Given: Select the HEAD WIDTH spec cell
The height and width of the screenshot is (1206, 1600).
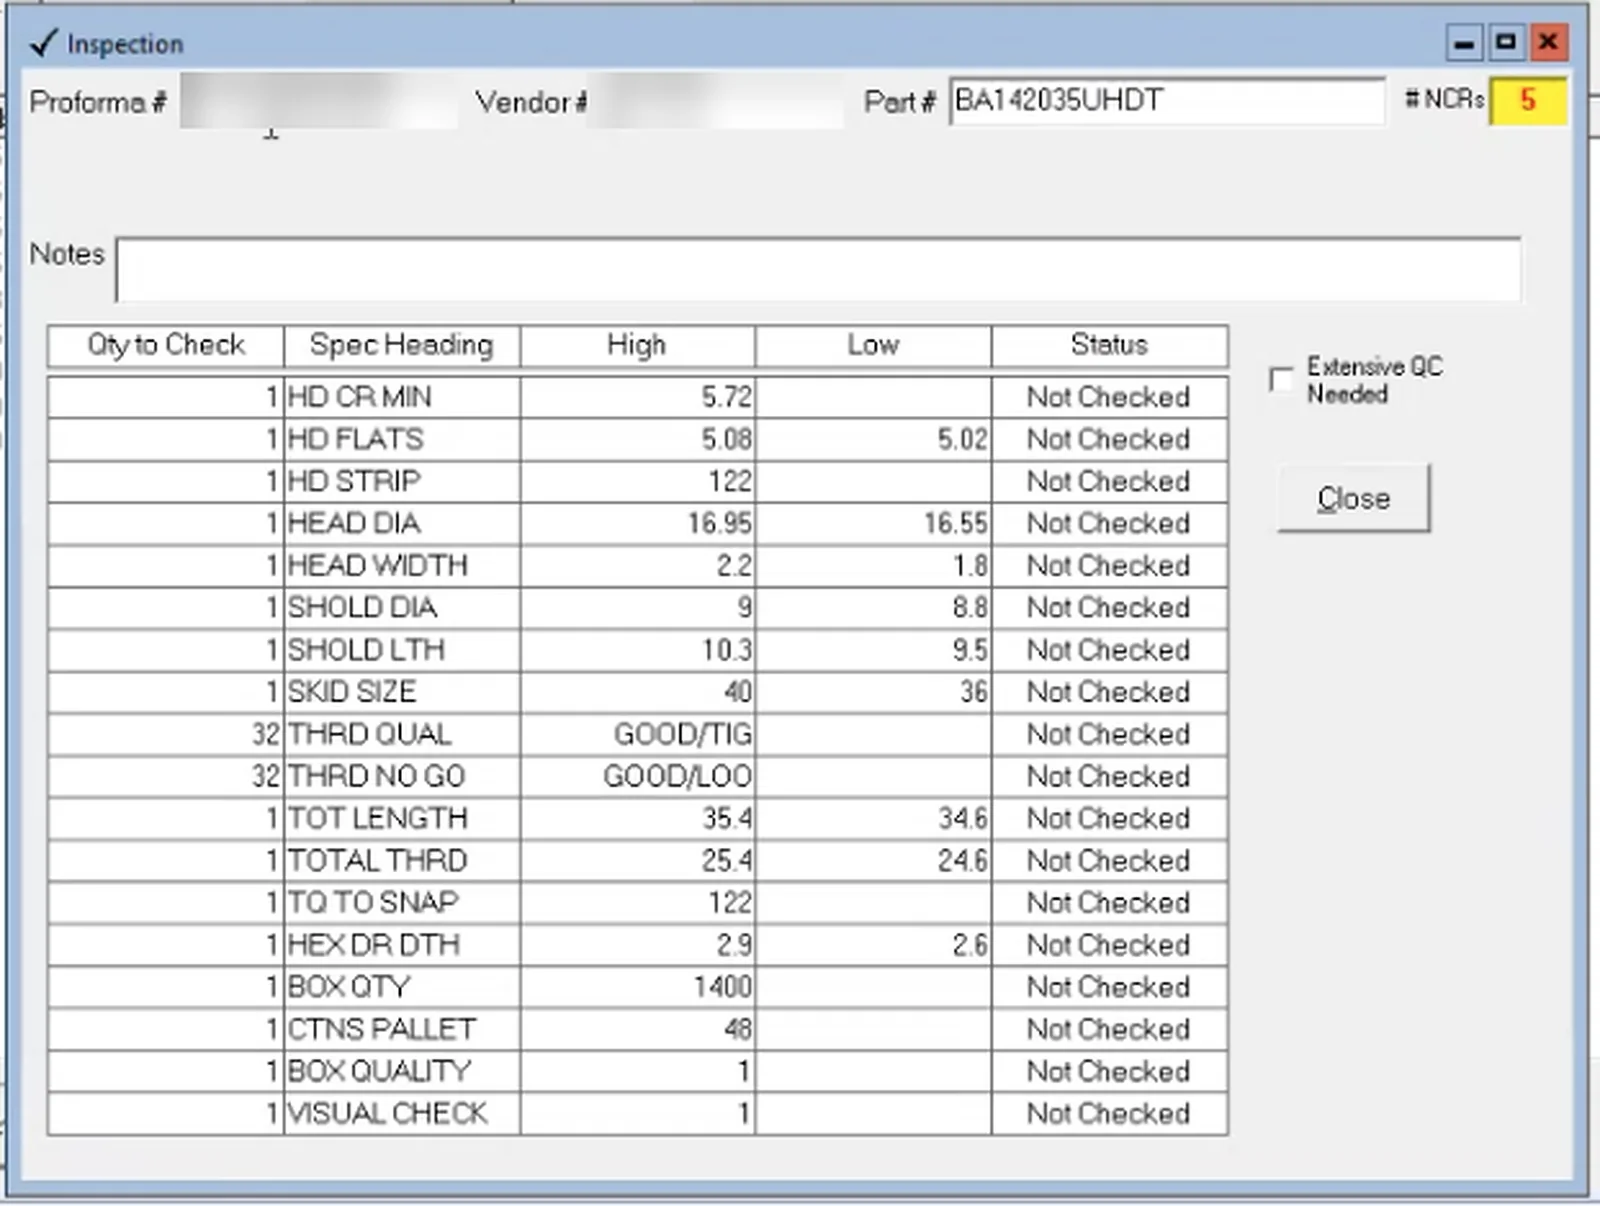Looking at the screenshot, I should [x=402, y=565].
